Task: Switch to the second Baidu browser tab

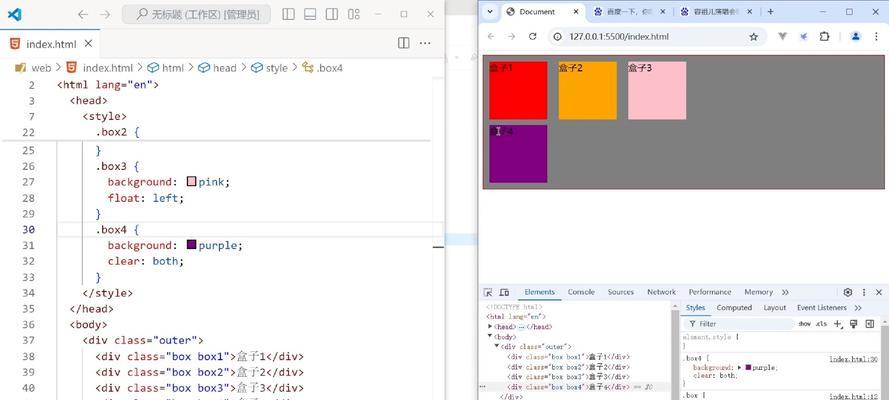Action: pos(627,11)
